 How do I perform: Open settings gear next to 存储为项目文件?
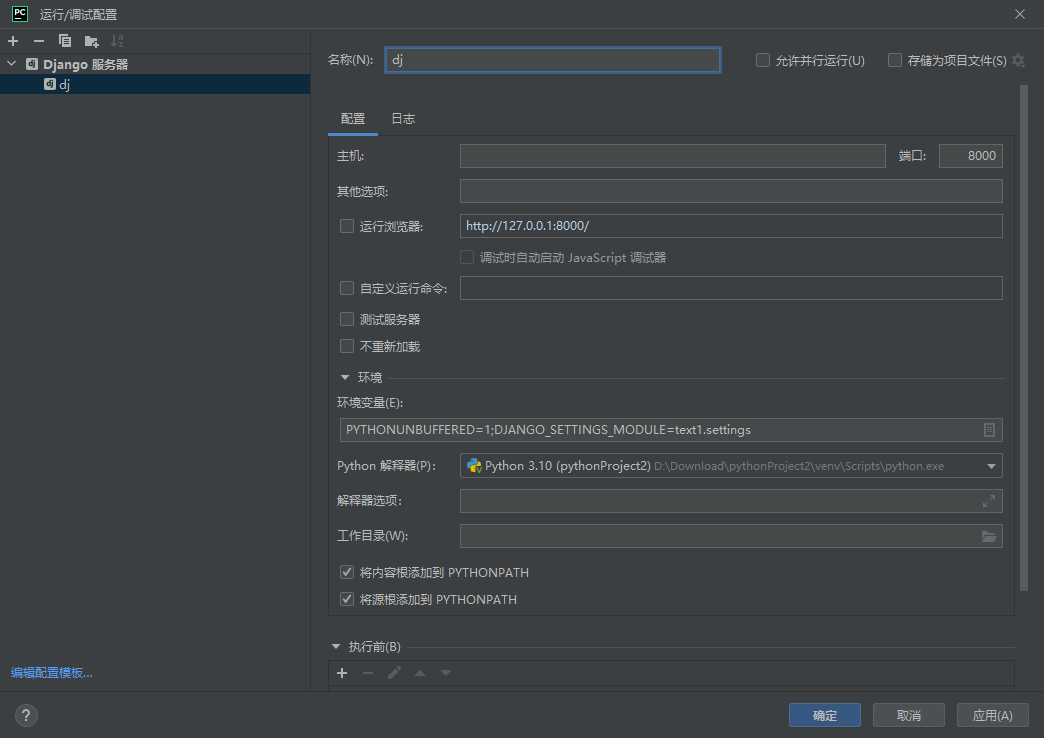(1018, 61)
